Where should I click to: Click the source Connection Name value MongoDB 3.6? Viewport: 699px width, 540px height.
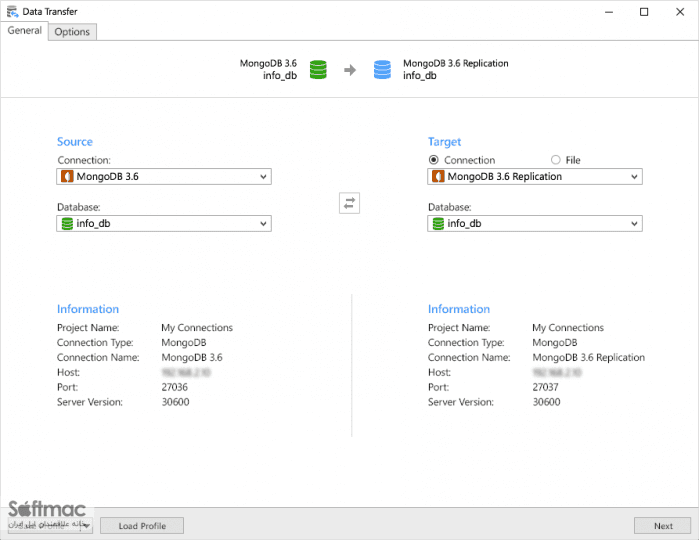pyautogui.click(x=192, y=358)
